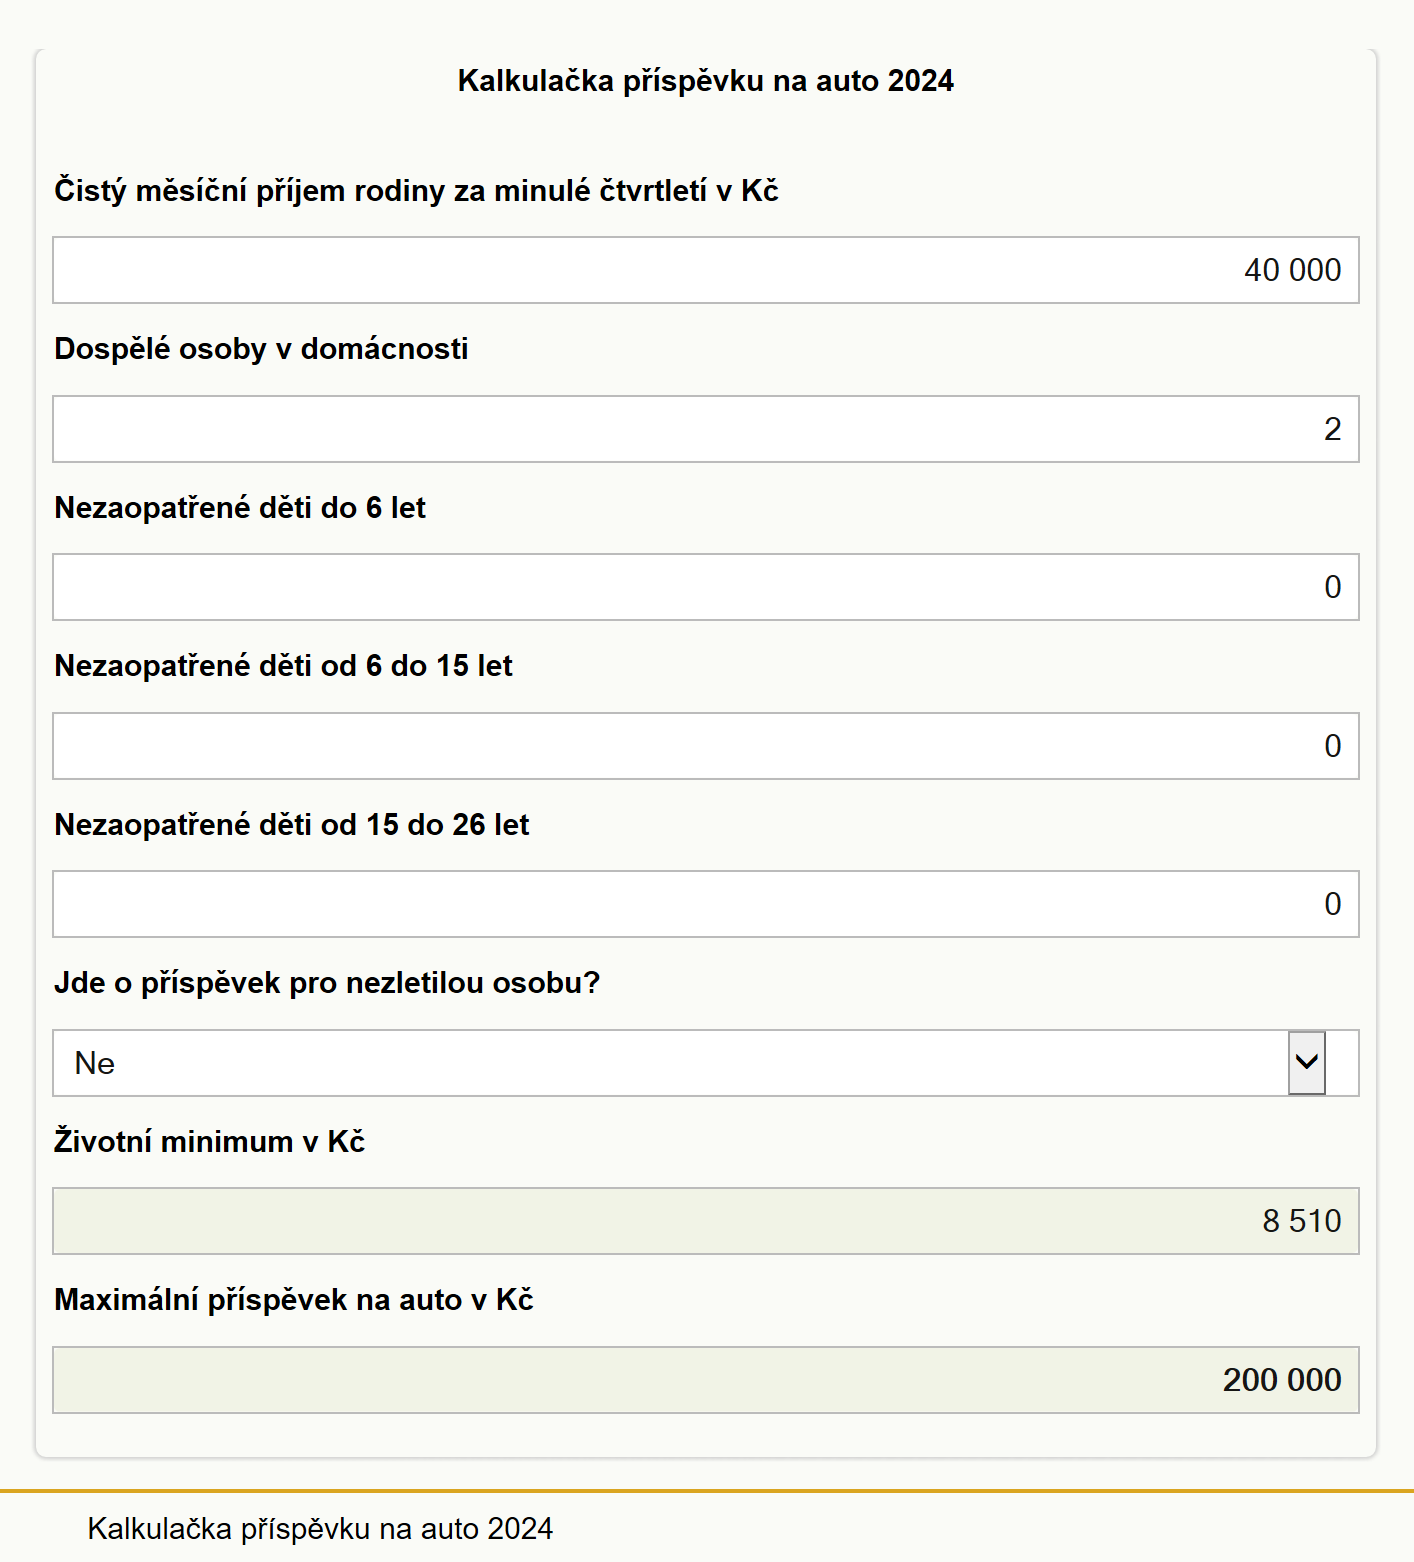
Task: Click the 'Nezaopatřené děti od 6 do 15 let' label
Action: click(283, 666)
